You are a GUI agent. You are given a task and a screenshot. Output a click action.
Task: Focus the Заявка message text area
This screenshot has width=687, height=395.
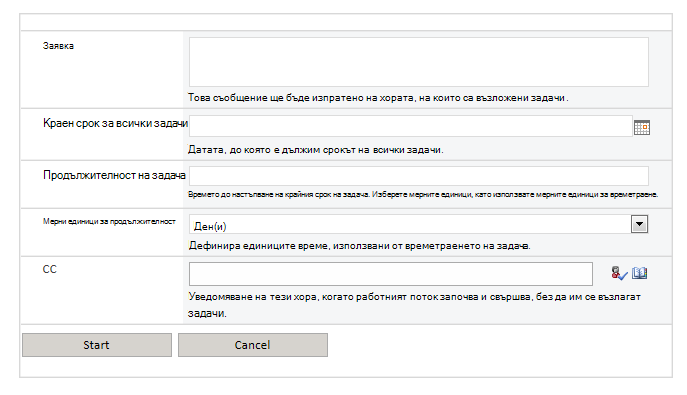[x=418, y=62]
